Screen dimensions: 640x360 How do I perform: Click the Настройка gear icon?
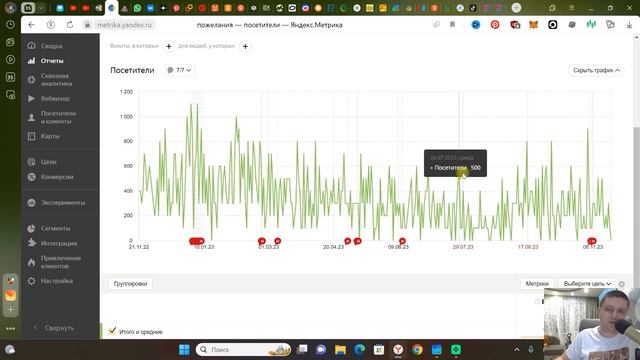click(x=31, y=281)
